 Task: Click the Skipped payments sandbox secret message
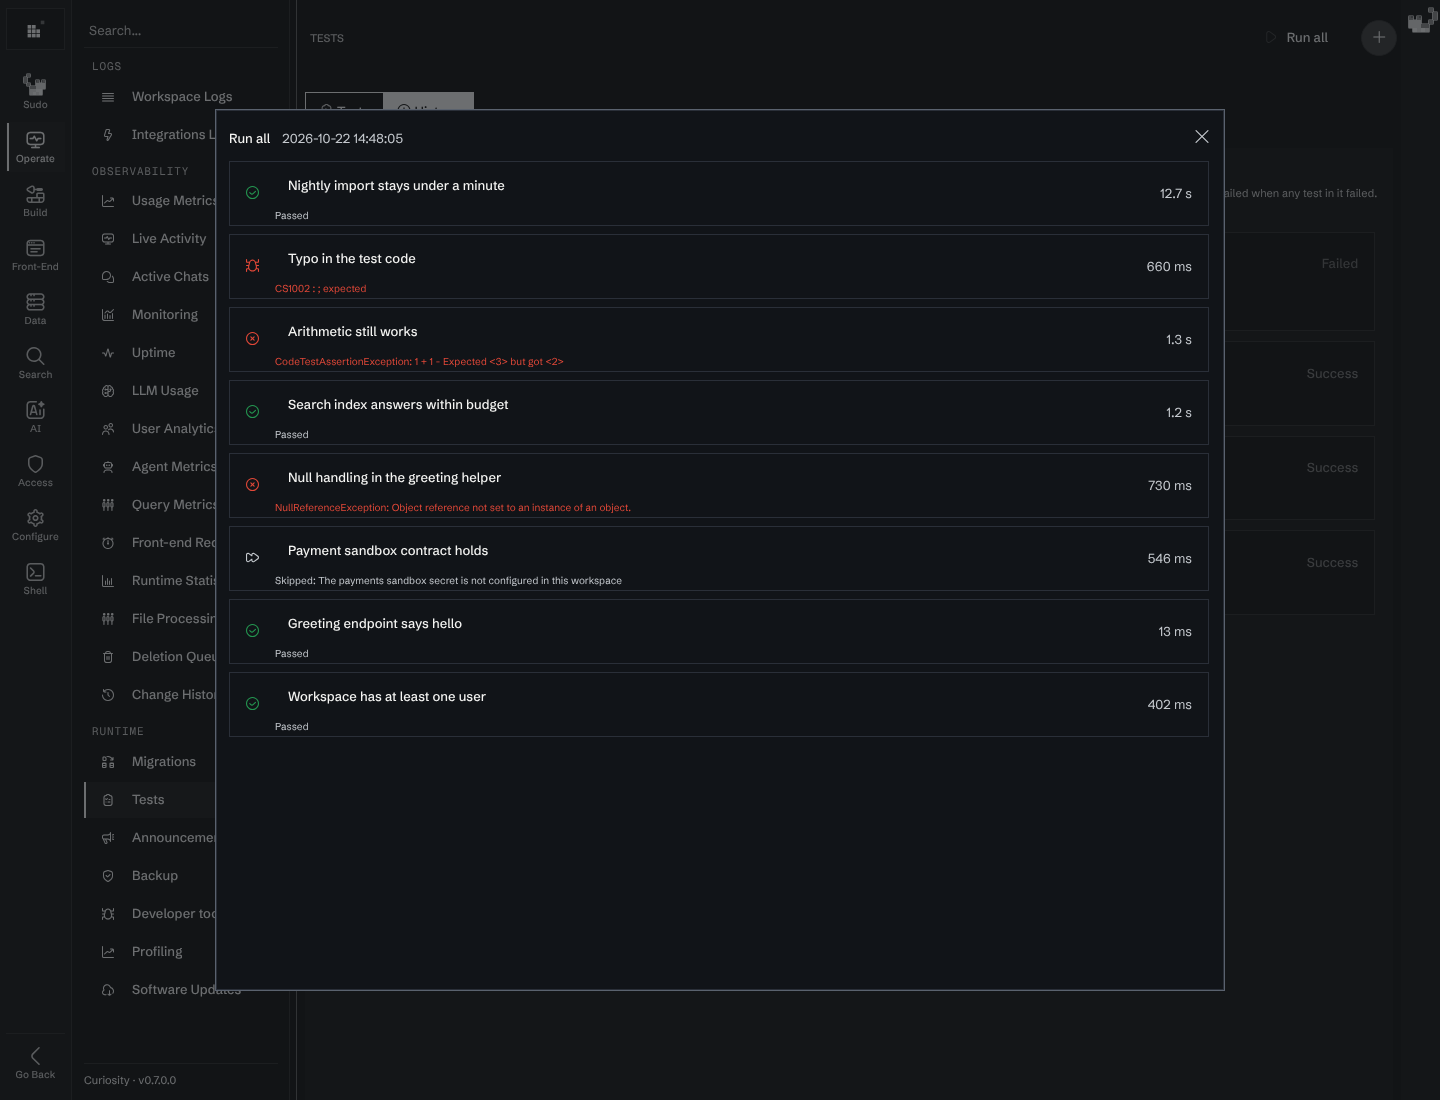coord(448,581)
